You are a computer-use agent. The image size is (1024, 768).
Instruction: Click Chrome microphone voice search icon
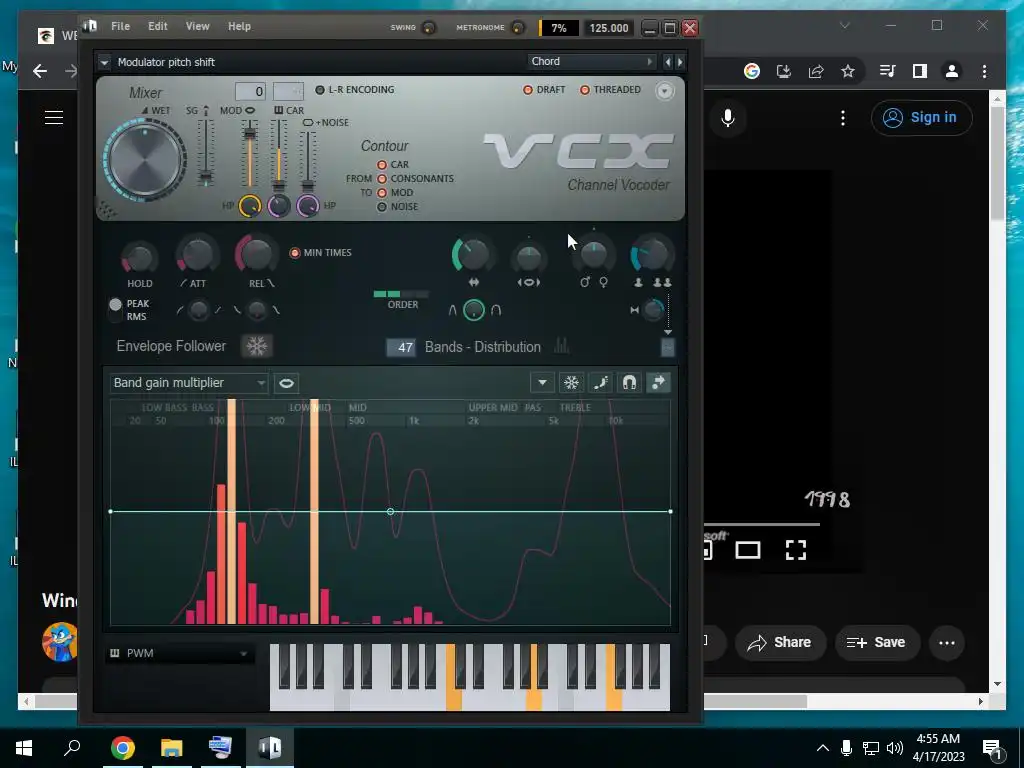click(728, 118)
